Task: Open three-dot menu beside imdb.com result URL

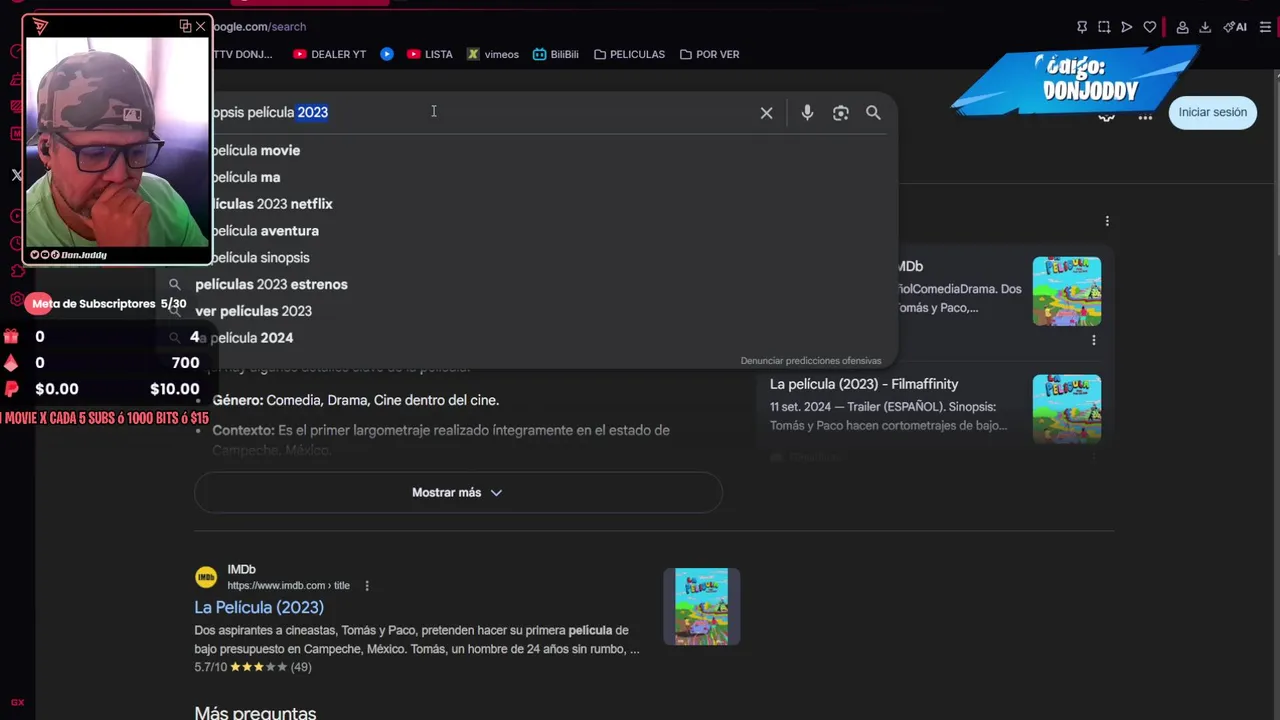Action: point(367,586)
